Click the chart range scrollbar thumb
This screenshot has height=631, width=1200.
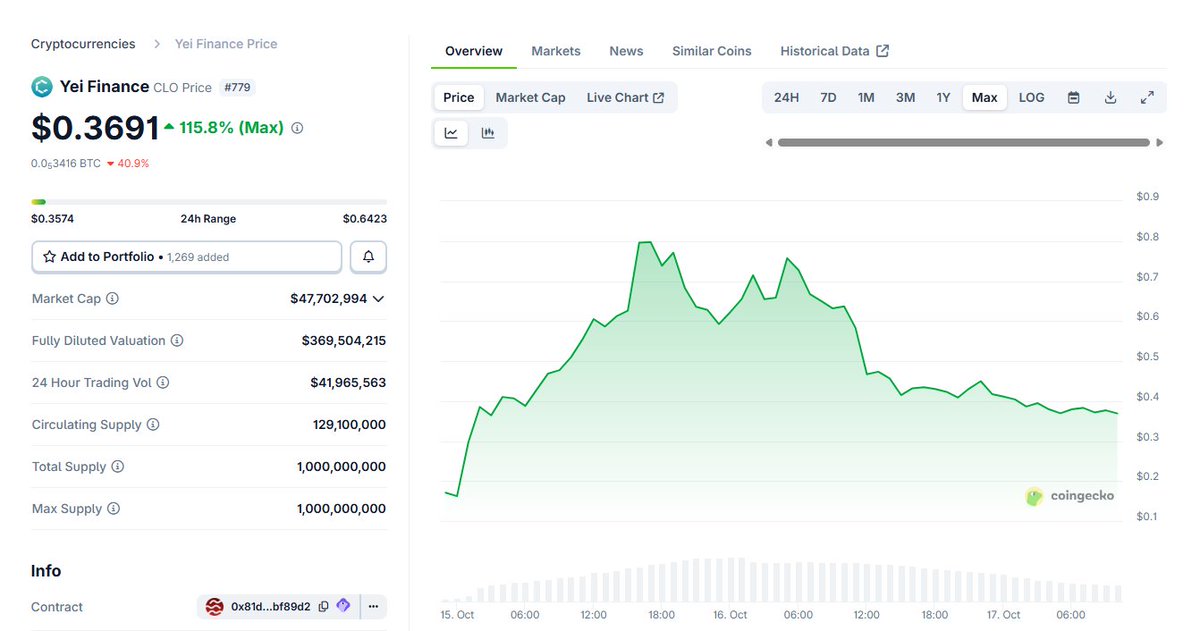click(964, 143)
